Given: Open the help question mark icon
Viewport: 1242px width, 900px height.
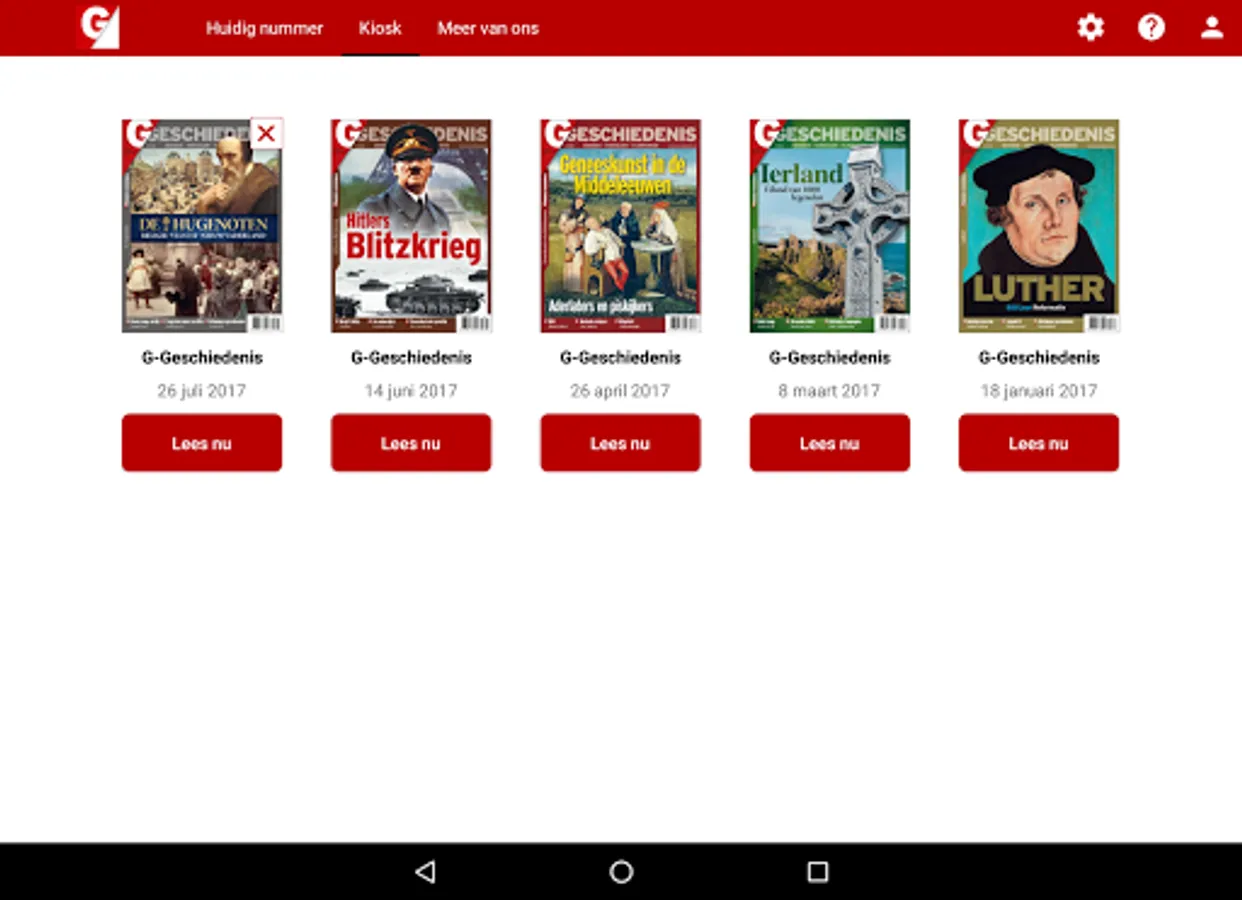Looking at the screenshot, I should coord(1151,27).
